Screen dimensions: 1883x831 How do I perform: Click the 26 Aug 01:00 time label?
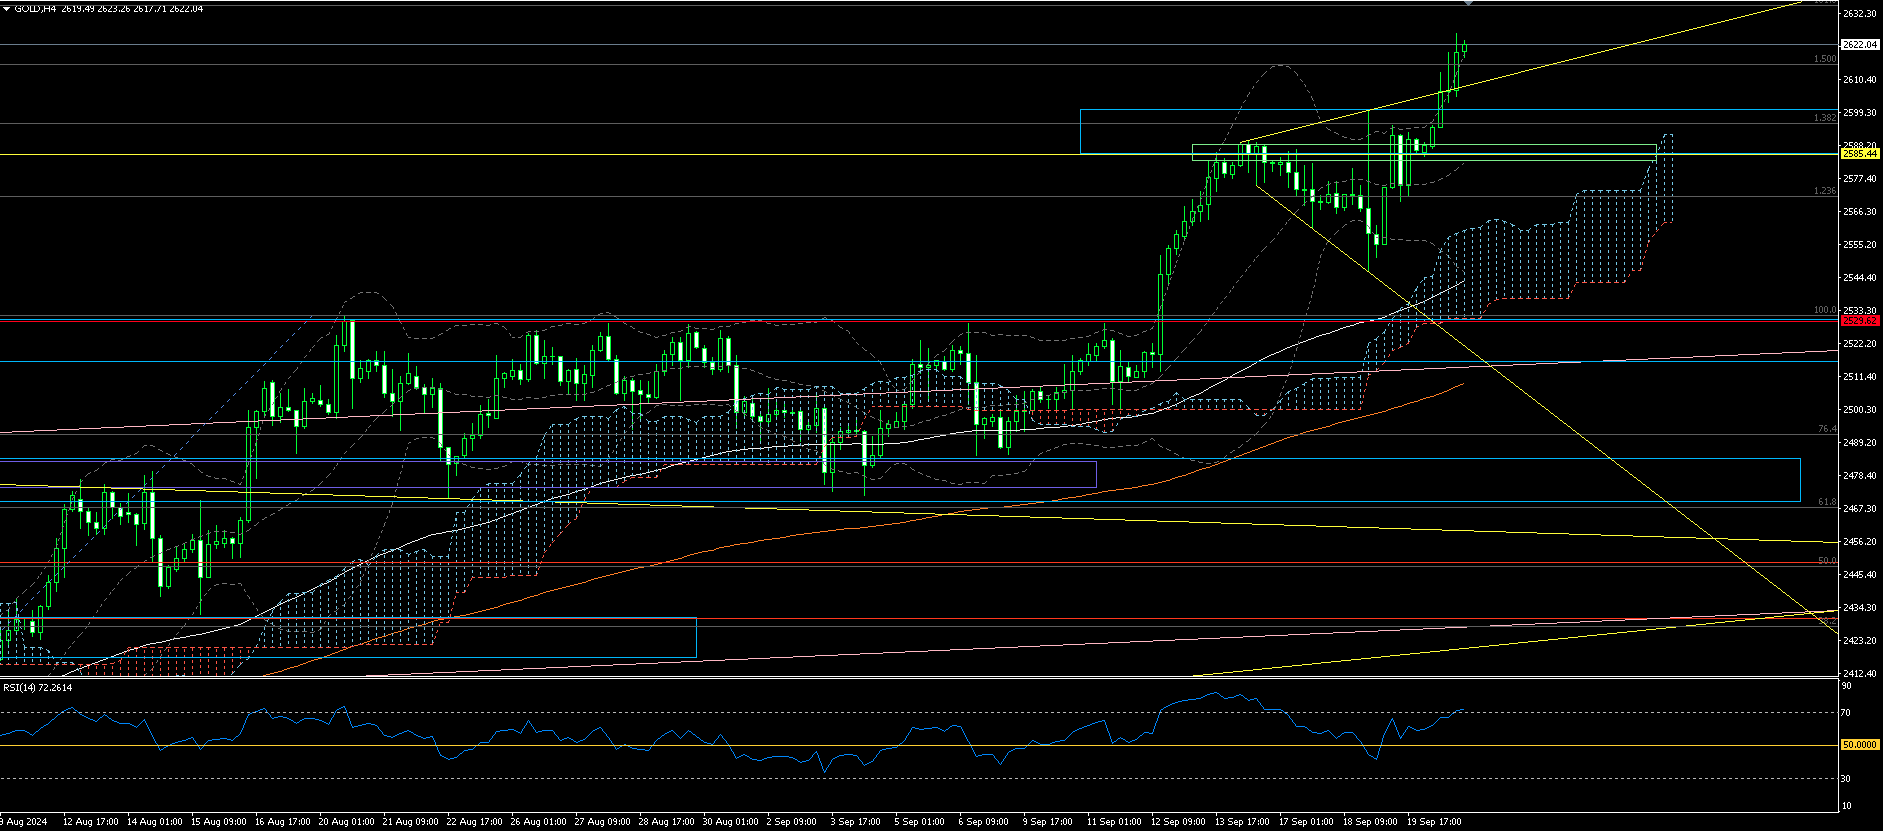[538, 822]
